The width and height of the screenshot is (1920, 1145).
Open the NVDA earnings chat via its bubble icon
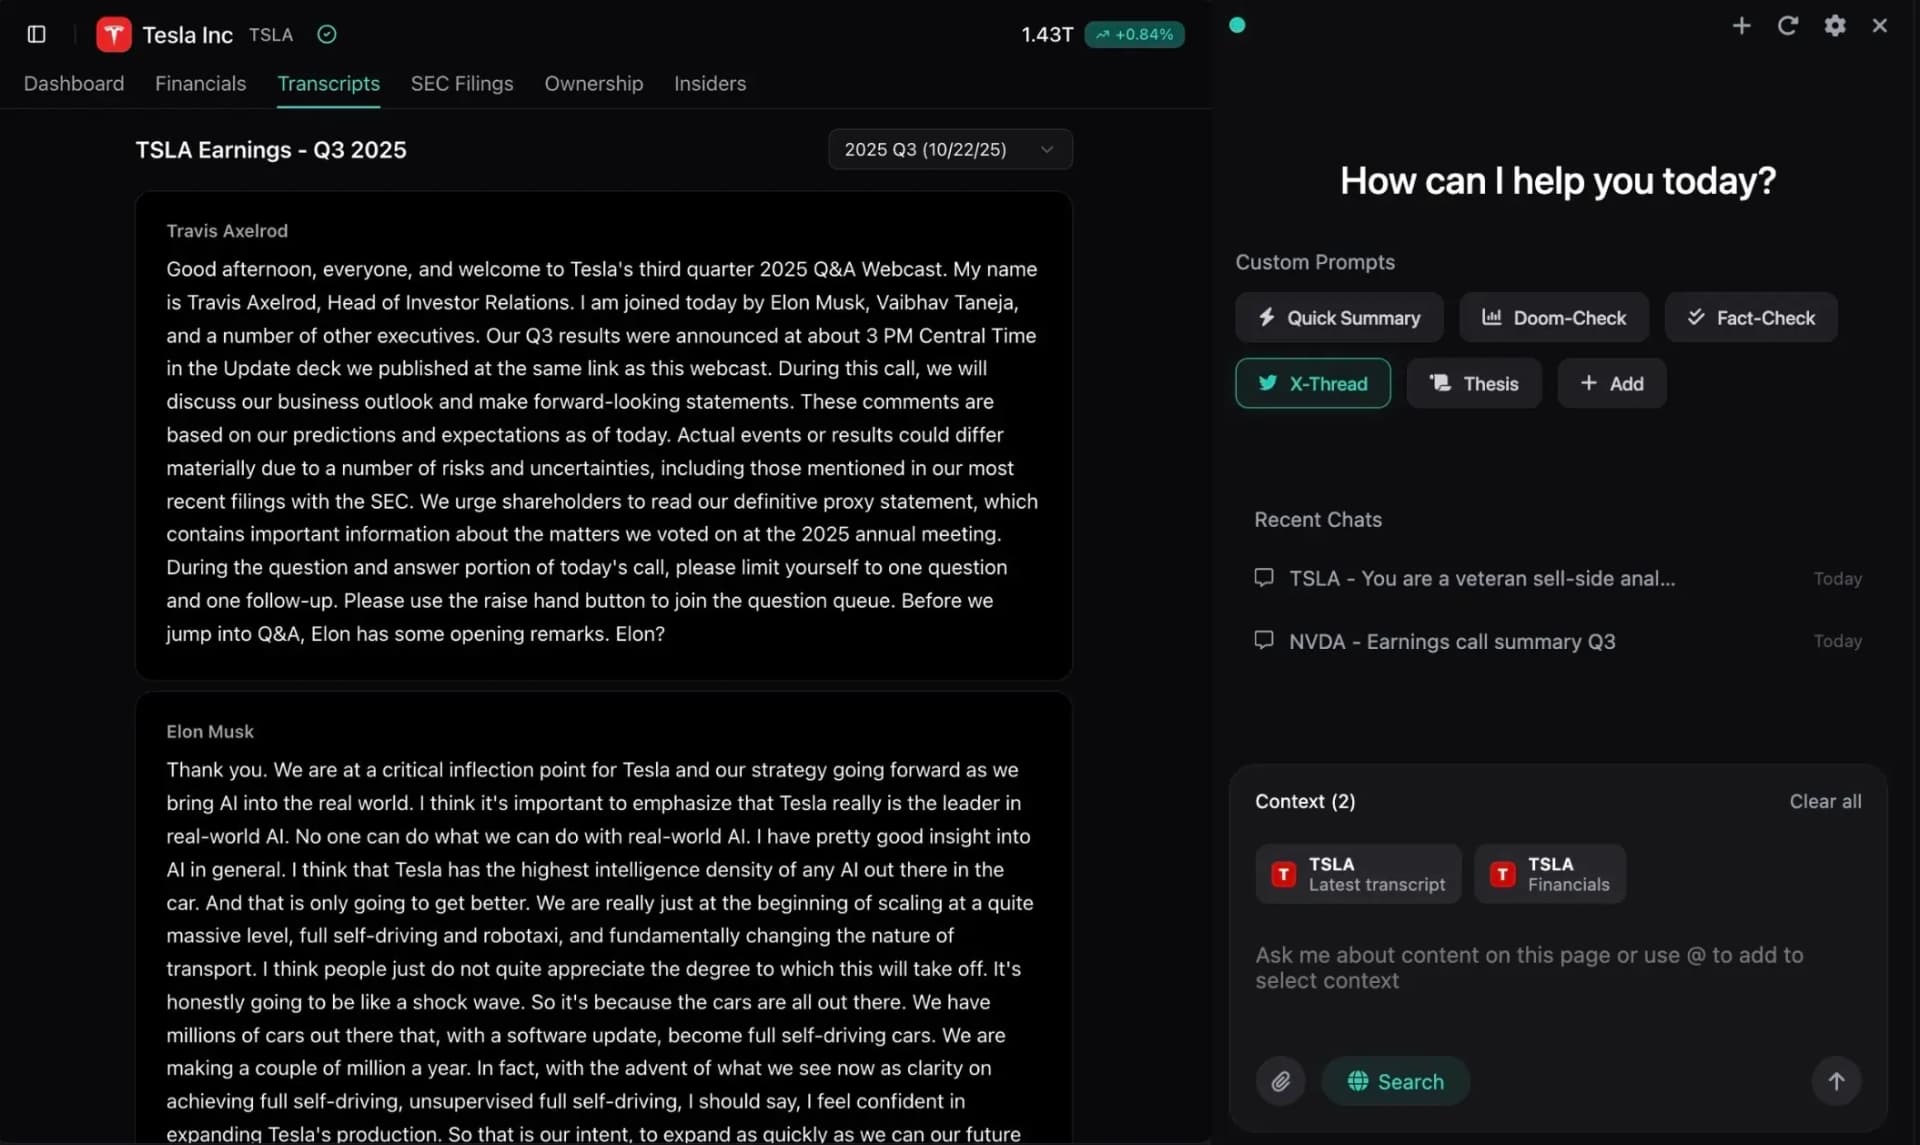click(1263, 640)
